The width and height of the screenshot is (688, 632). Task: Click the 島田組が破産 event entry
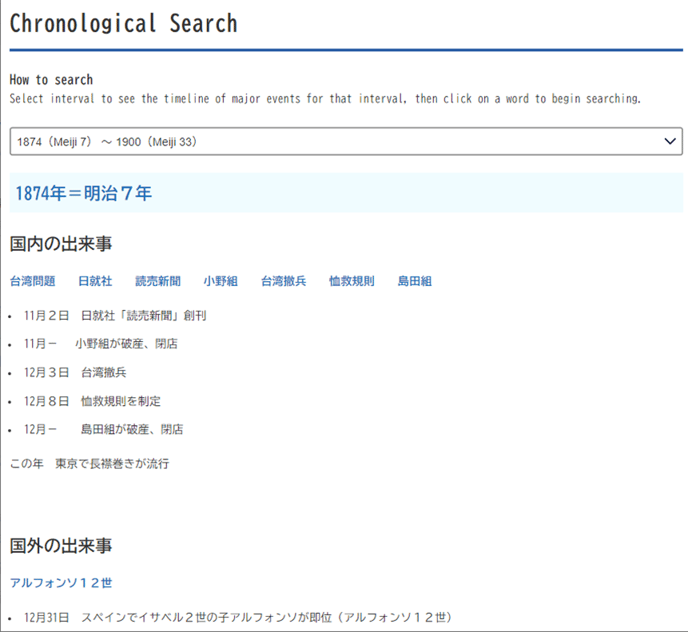pyautogui.click(x=103, y=429)
